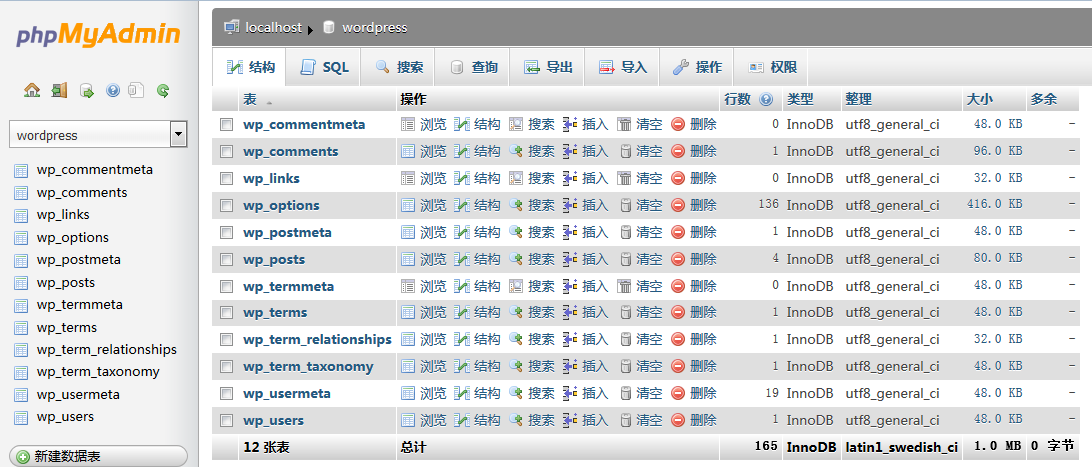The image size is (1092, 467).
Task: Click localhost link in the breadcrumb
Action: pos(274,28)
